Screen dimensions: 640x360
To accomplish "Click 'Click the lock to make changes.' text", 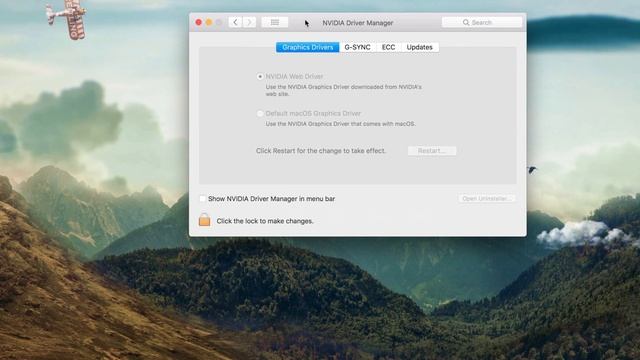I will (x=265, y=221).
